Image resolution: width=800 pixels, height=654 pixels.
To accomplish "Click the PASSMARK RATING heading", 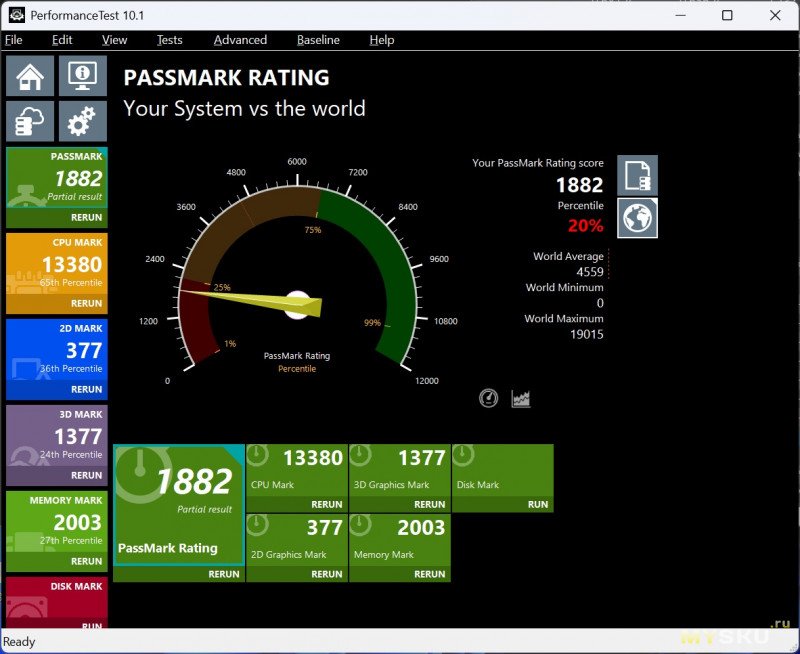I will [227, 78].
